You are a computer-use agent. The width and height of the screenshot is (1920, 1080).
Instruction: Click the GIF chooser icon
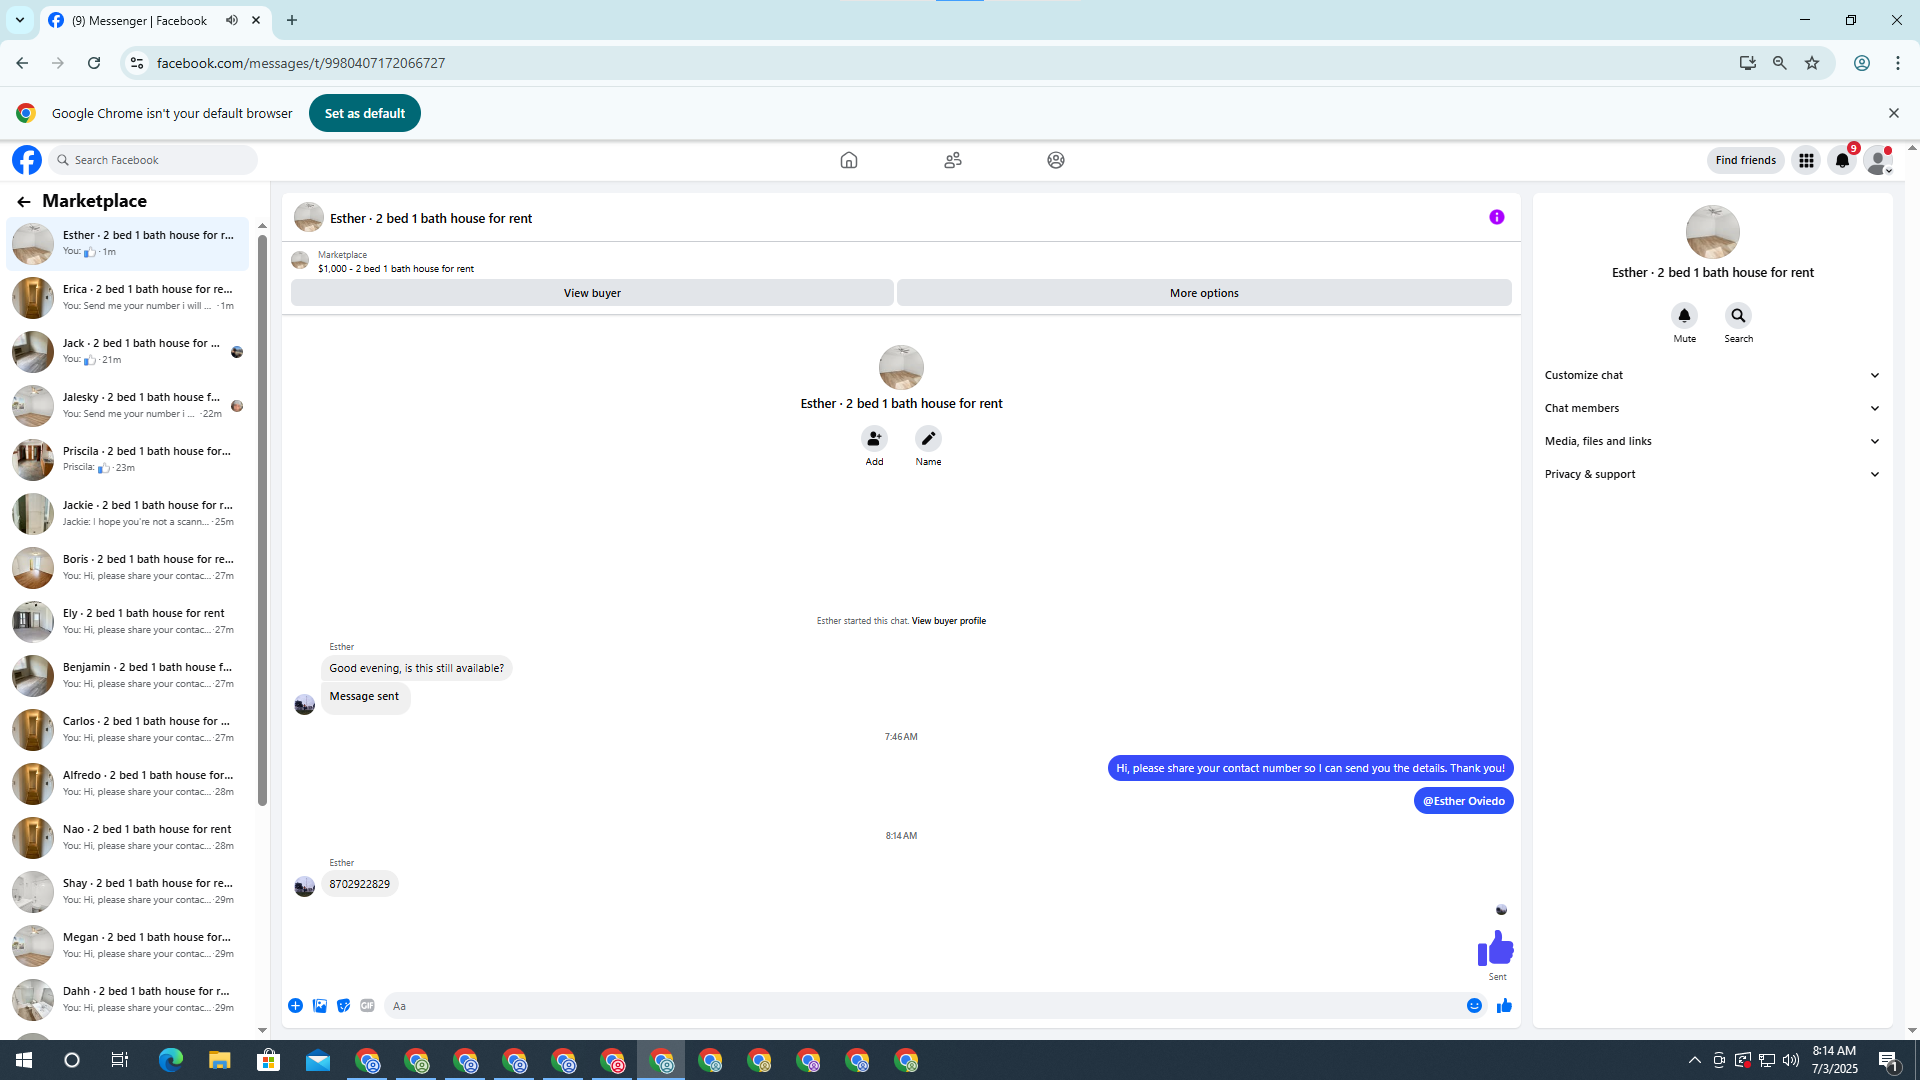point(367,1006)
